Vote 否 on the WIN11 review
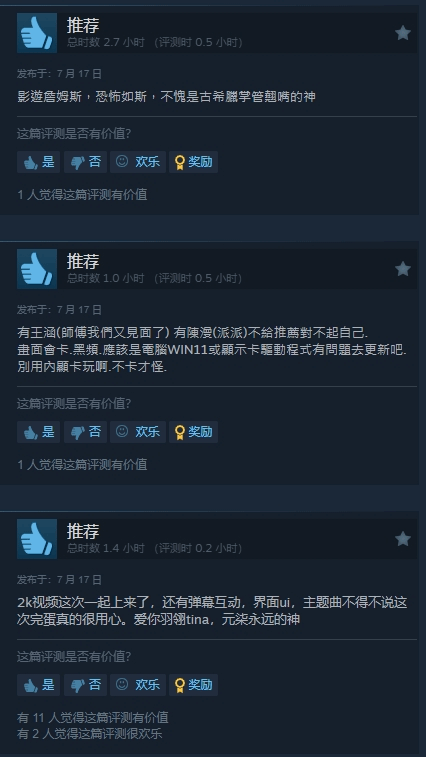Screen dimensions: 426x757 85,432
